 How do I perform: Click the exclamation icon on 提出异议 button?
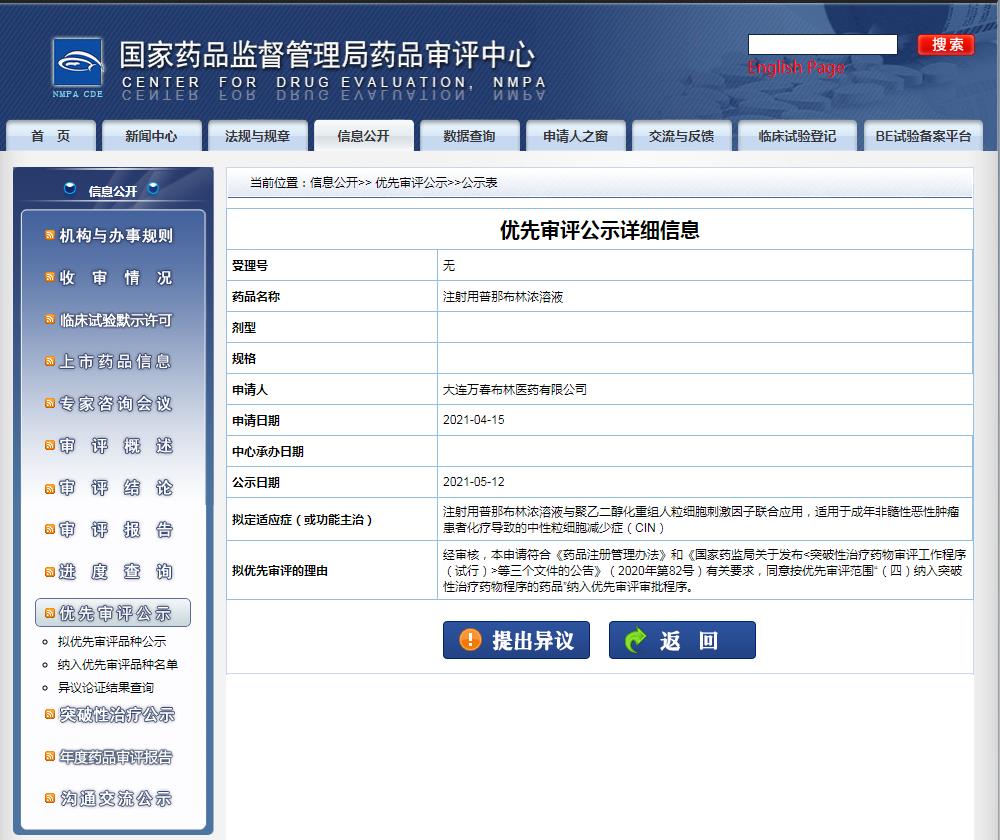[x=470, y=640]
